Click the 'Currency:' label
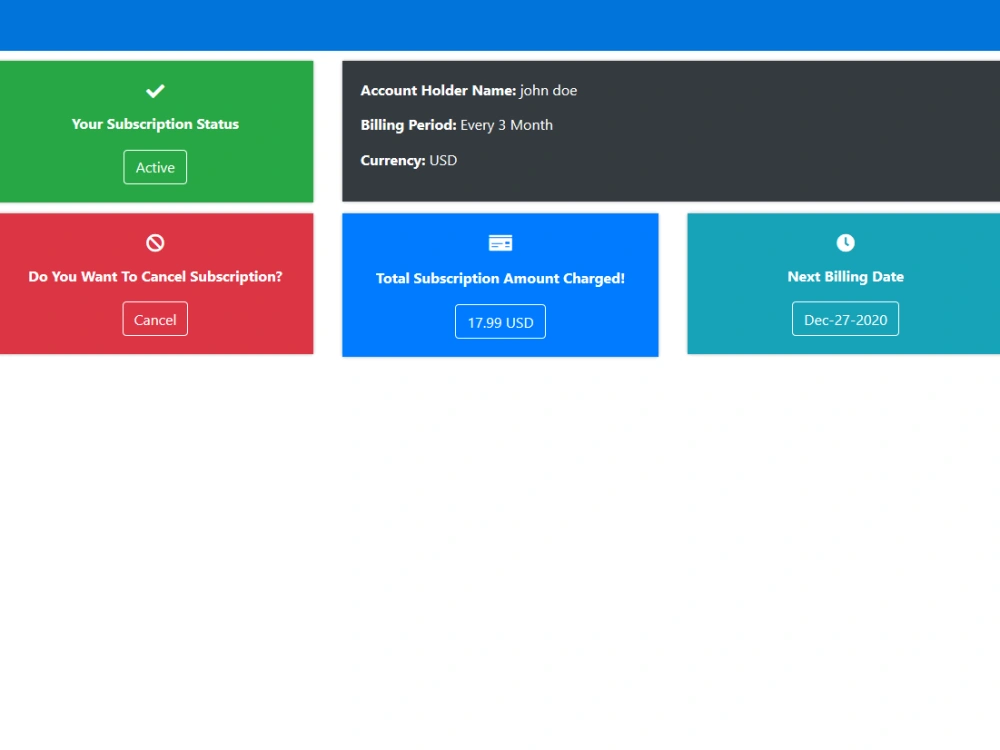Image resolution: width=1000 pixels, height=750 pixels. pyautogui.click(x=393, y=160)
